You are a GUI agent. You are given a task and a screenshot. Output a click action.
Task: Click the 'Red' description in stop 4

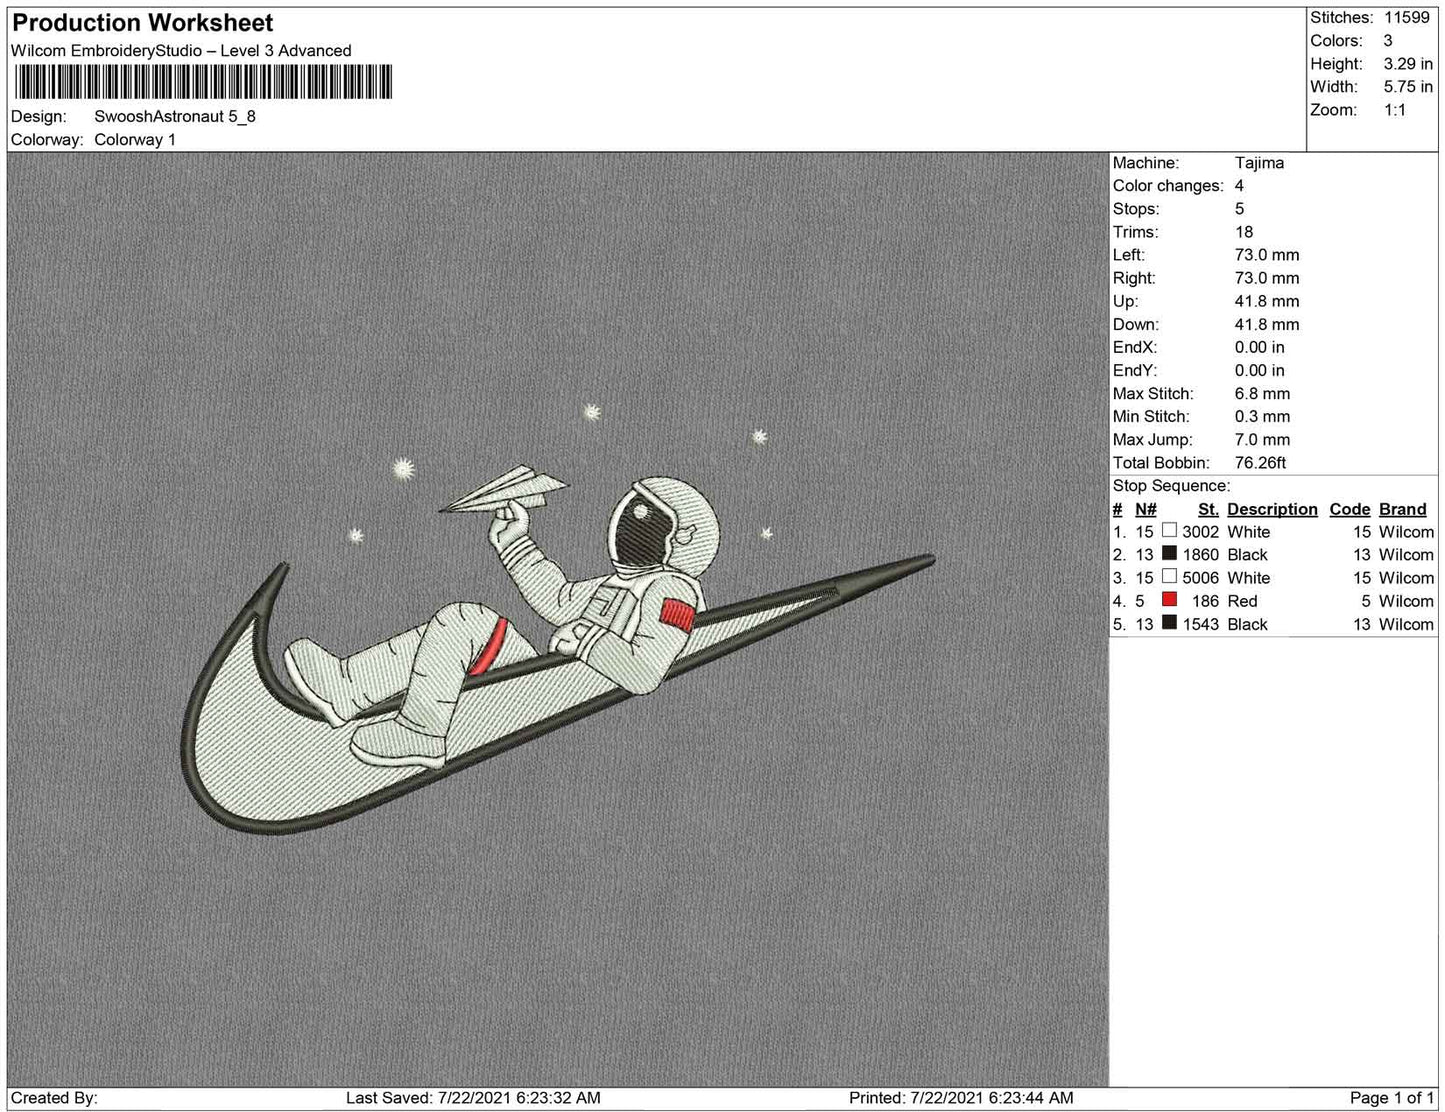[1242, 601]
